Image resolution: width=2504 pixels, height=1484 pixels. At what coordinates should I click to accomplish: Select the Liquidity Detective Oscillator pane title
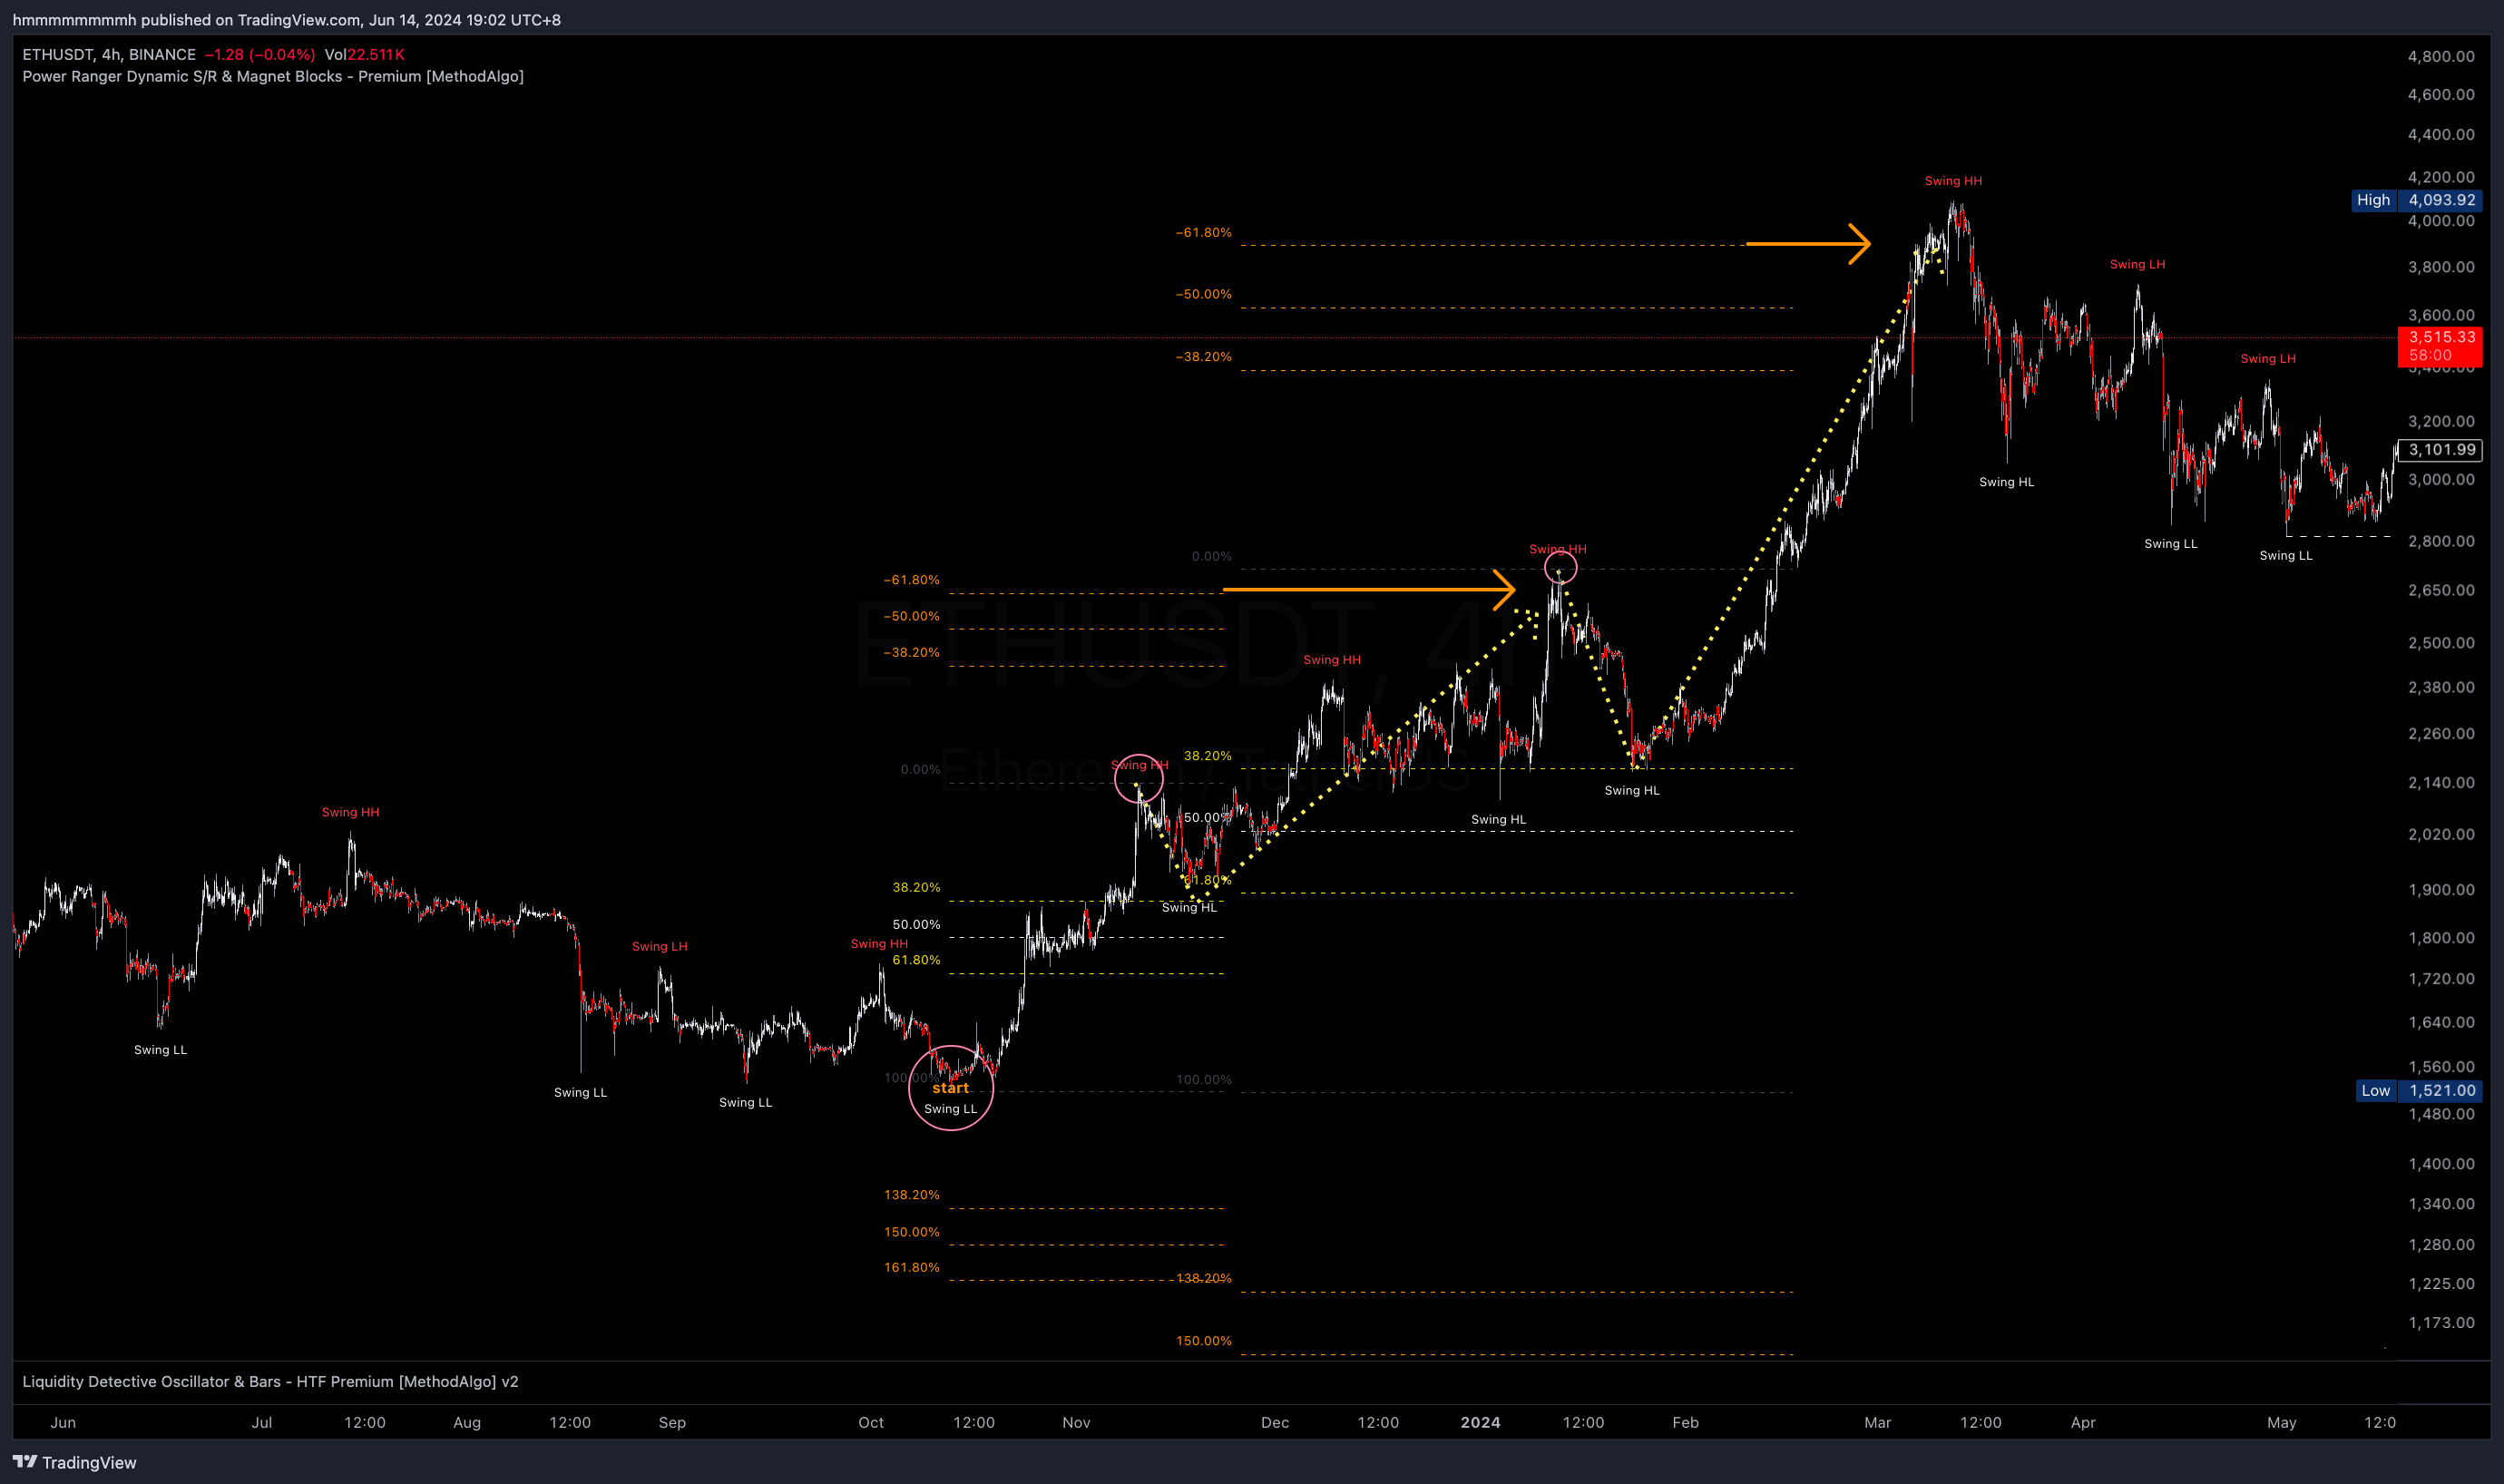point(270,1381)
